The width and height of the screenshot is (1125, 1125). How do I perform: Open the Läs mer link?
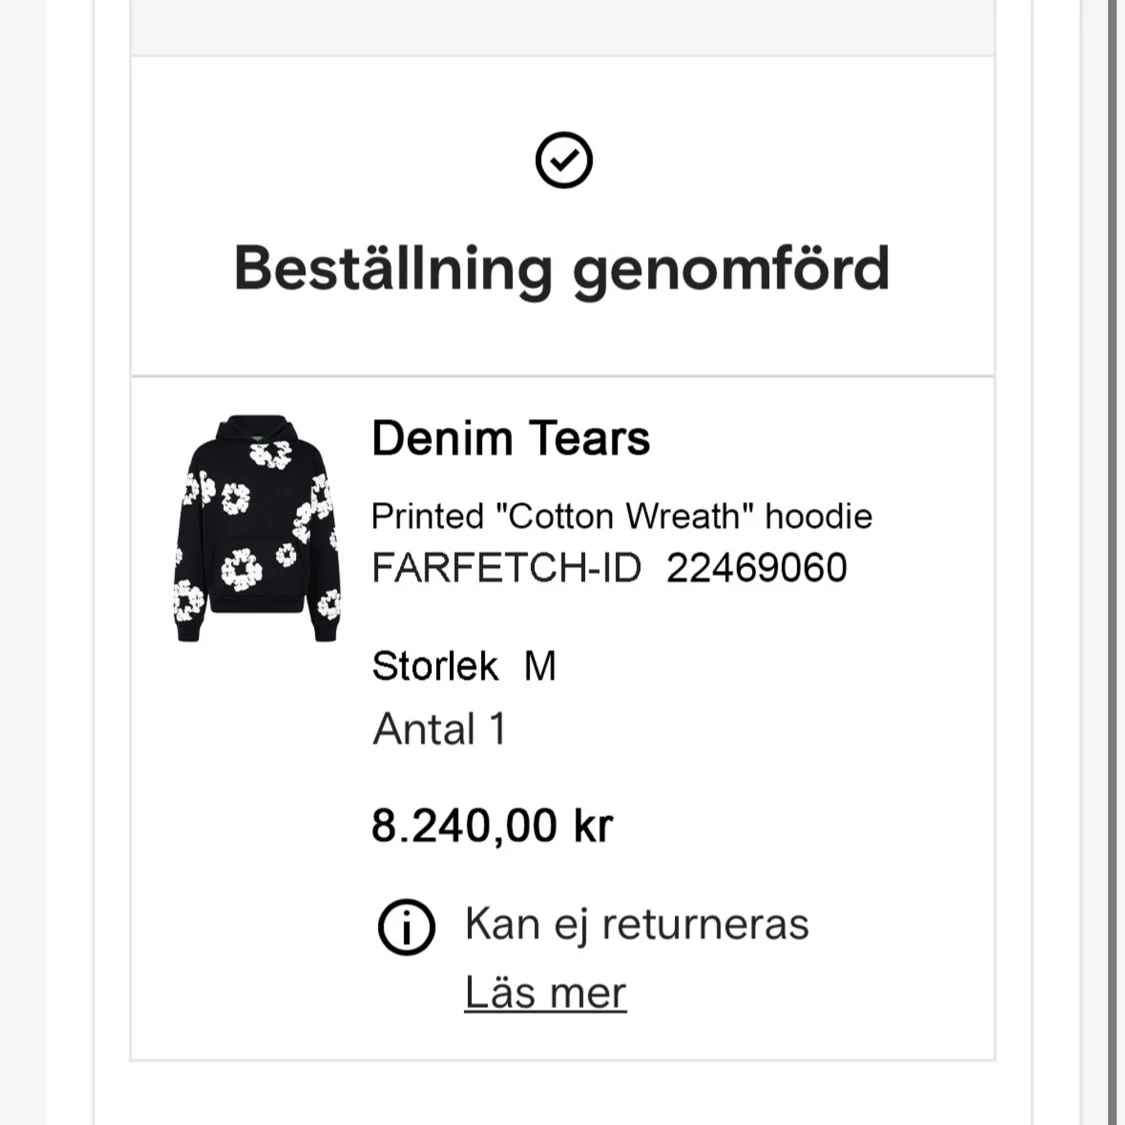click(545, 992)
